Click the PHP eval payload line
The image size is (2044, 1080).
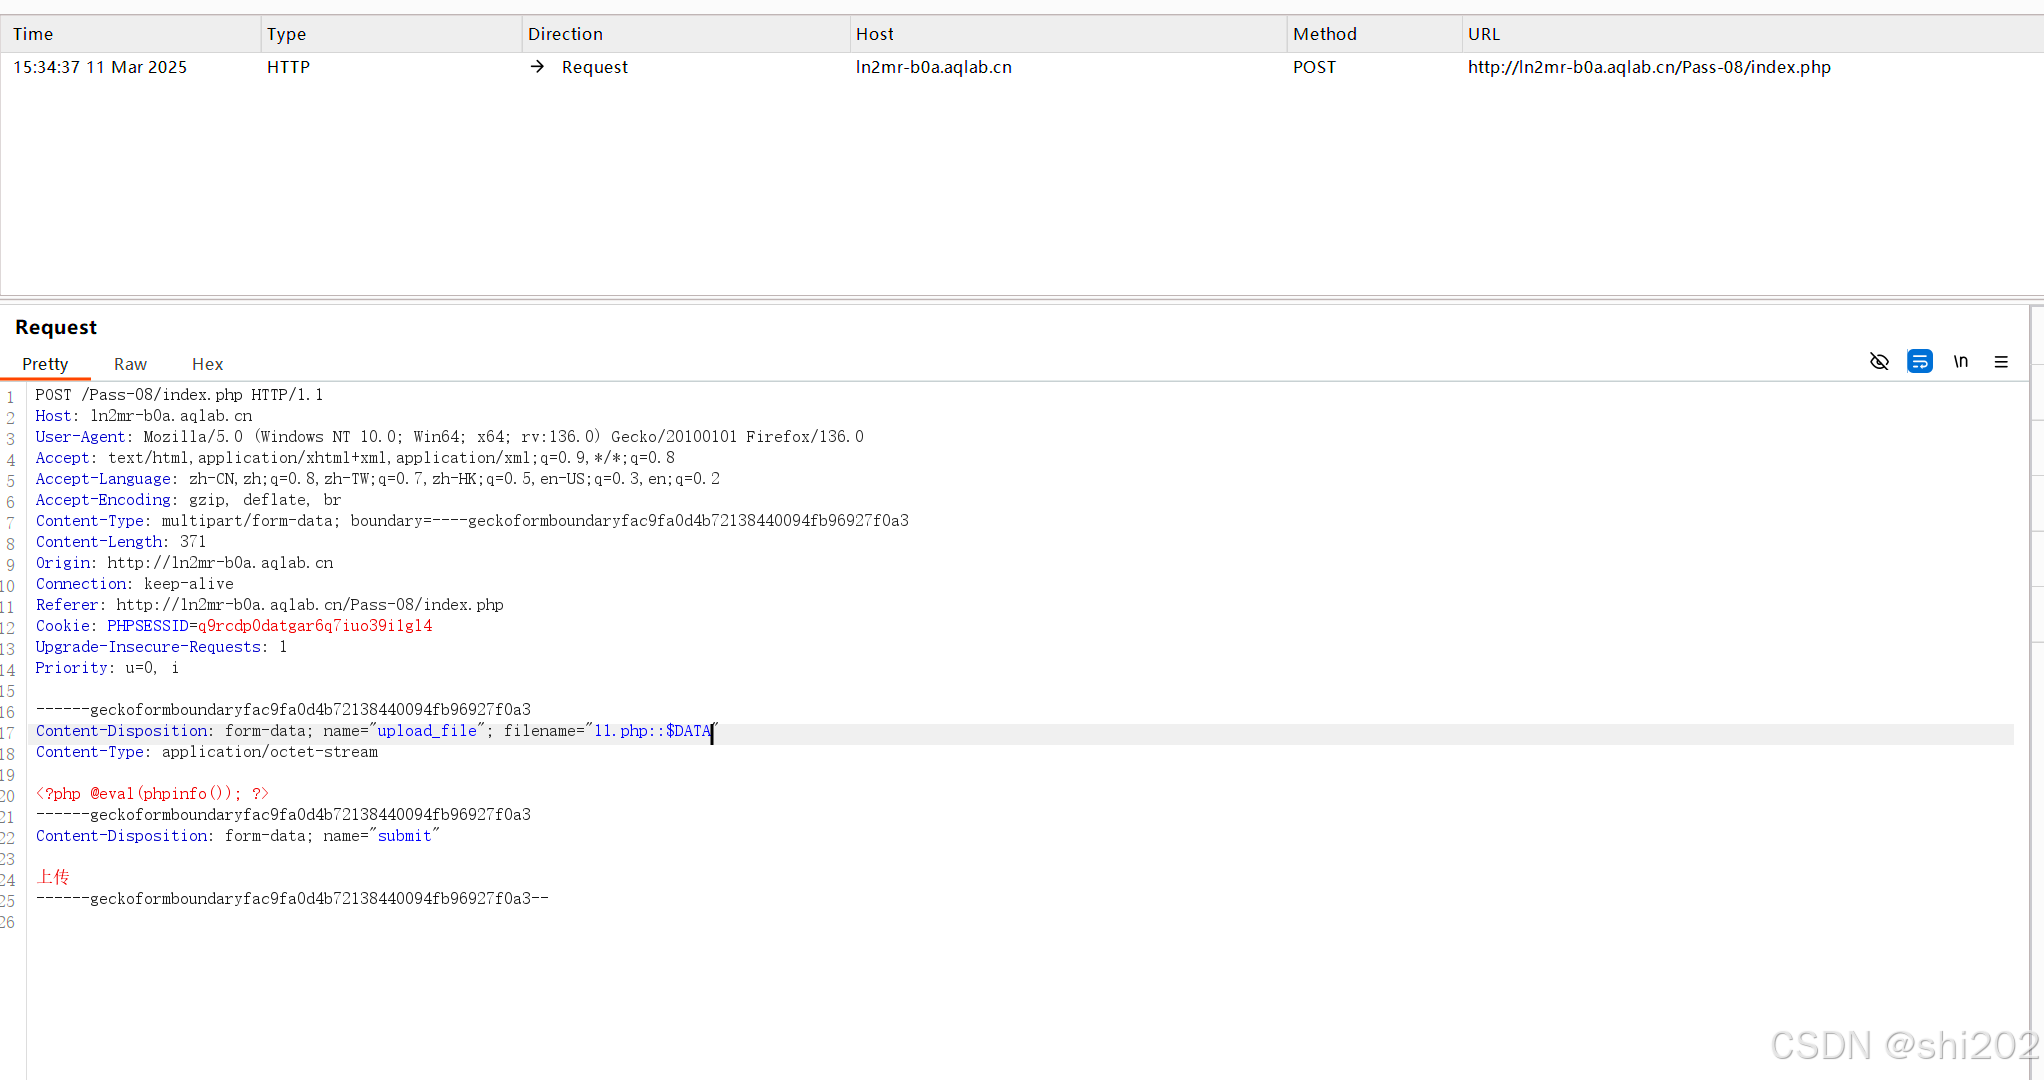pos(152,794)
